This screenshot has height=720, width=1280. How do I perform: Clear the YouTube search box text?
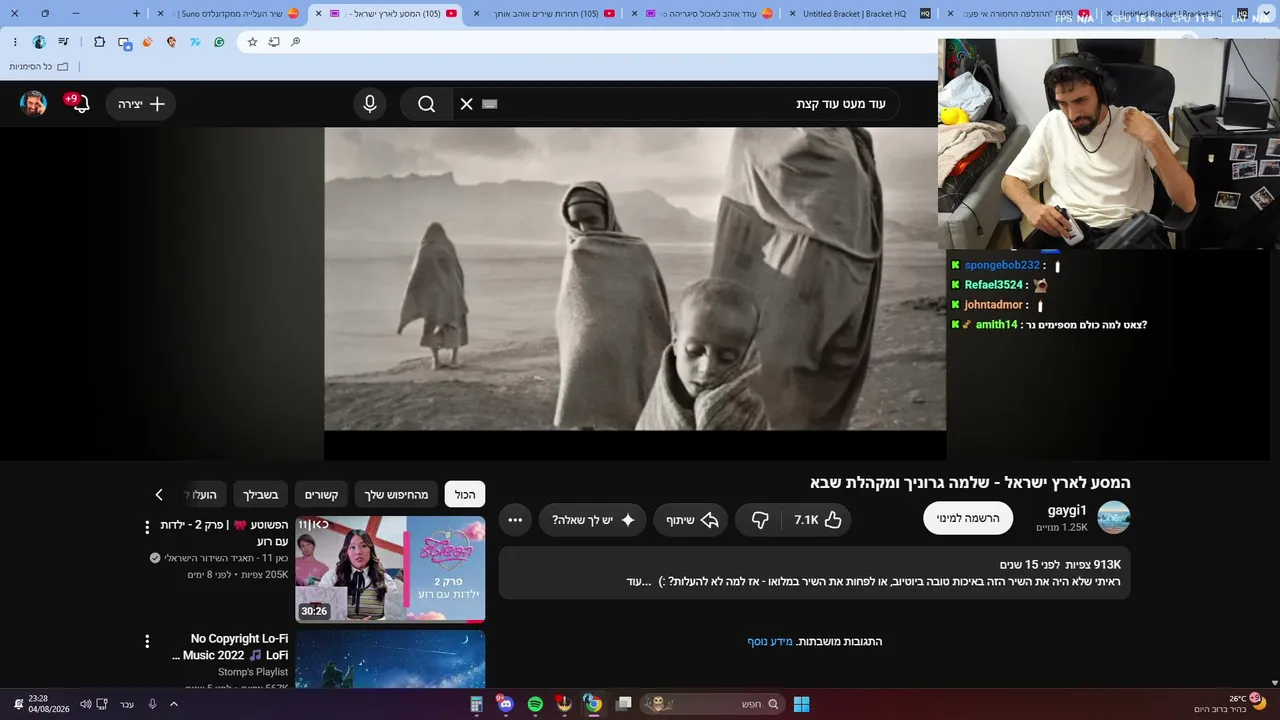click(x=466, y=104)
